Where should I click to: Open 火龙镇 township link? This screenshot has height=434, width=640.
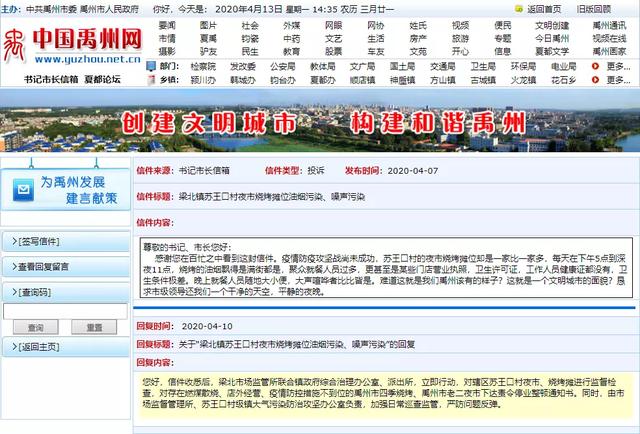coord(523,80)
